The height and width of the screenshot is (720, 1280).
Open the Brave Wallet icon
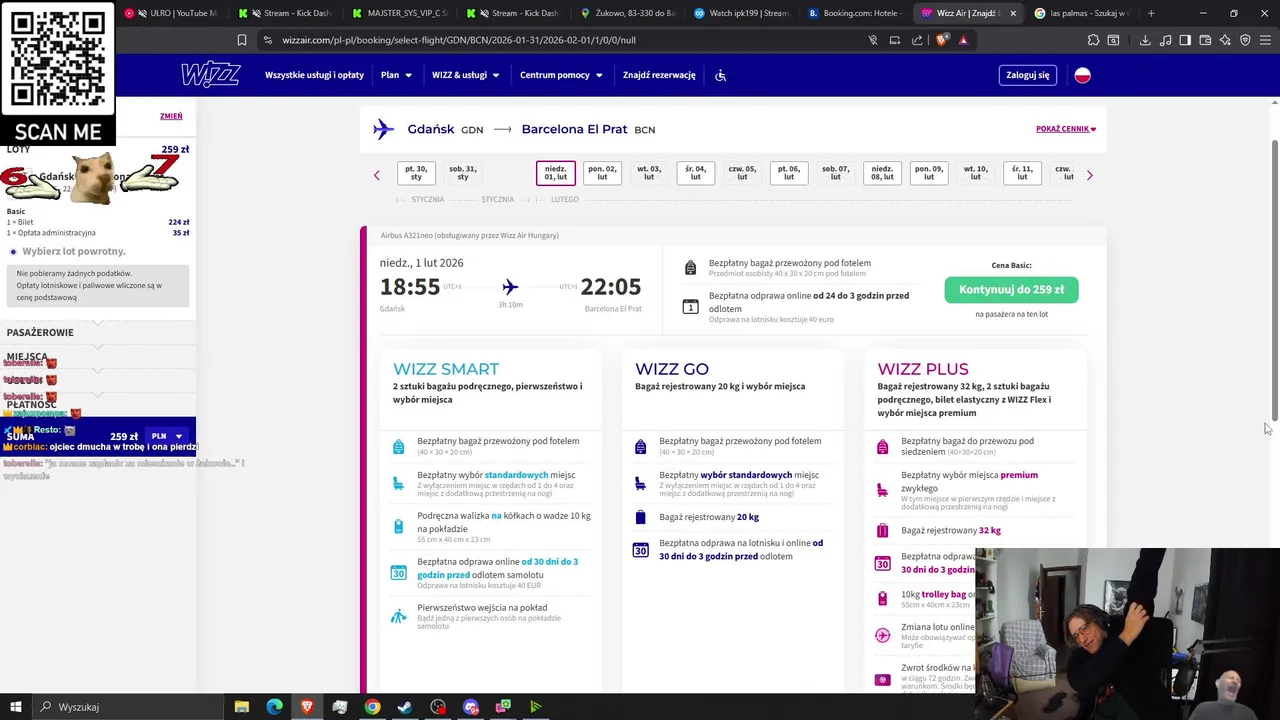[1205, 40]
